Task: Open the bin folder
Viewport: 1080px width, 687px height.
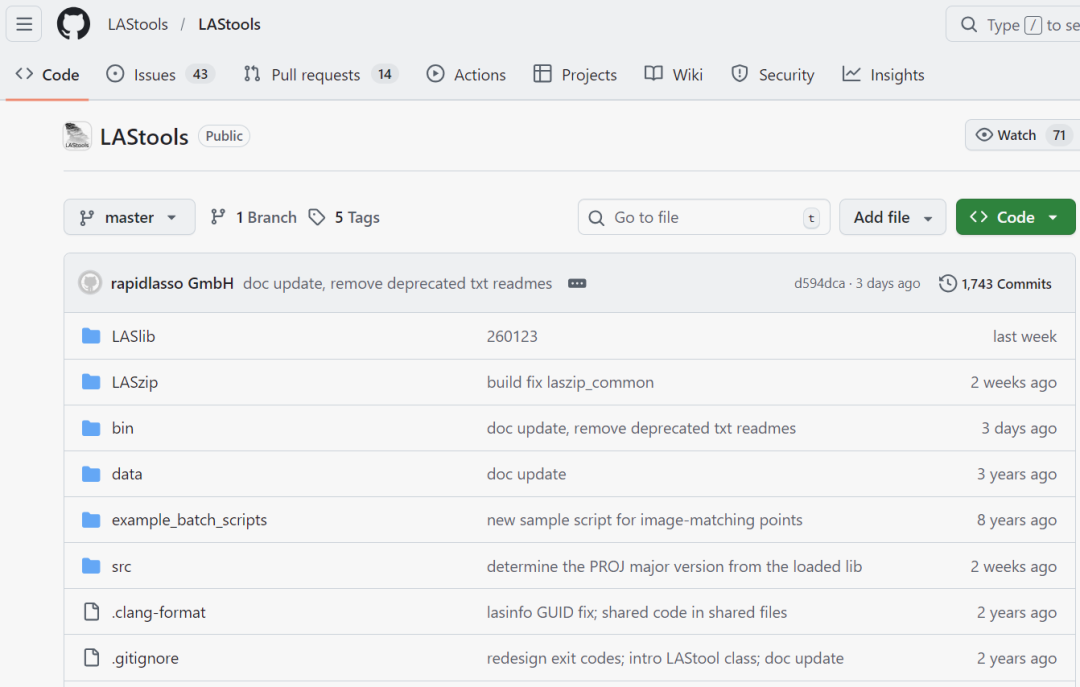Action: (x=123, y=428)
